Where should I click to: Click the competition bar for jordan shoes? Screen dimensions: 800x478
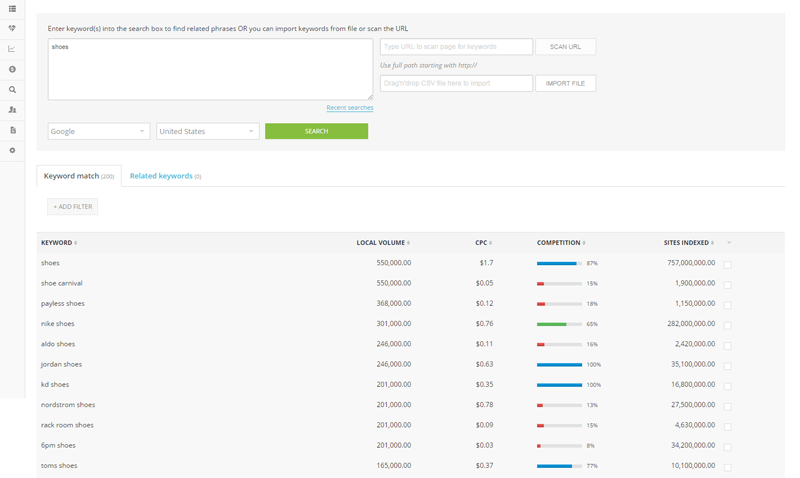pyautogui.click(x=559, y=365)
